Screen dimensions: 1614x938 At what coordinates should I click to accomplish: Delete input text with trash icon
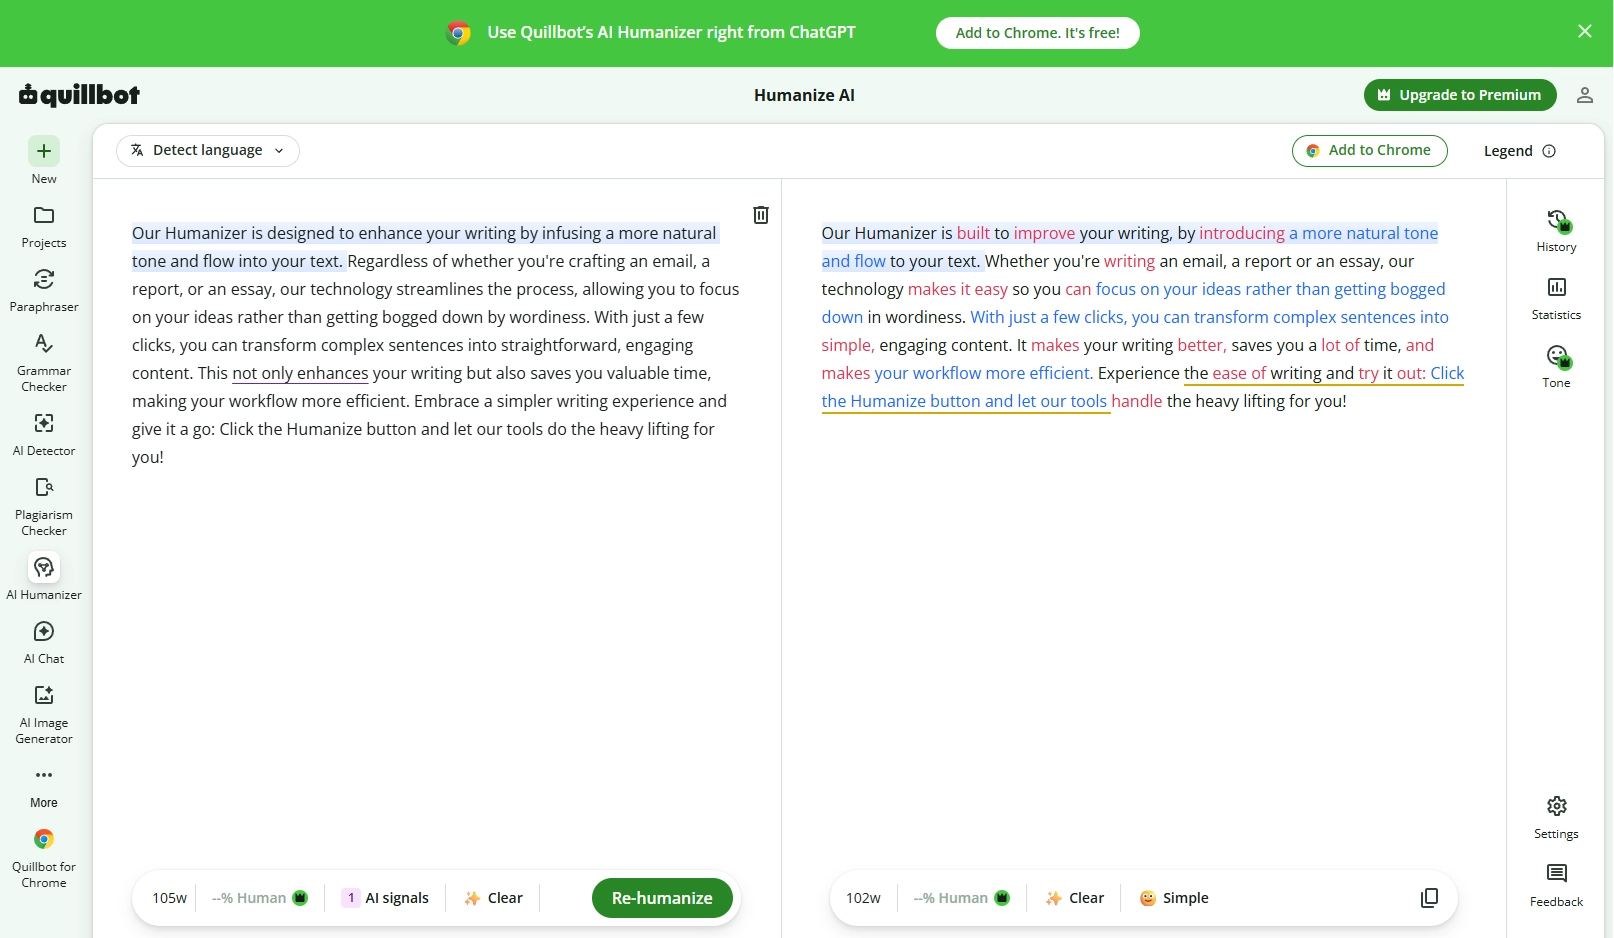click(x=761, y=215)
